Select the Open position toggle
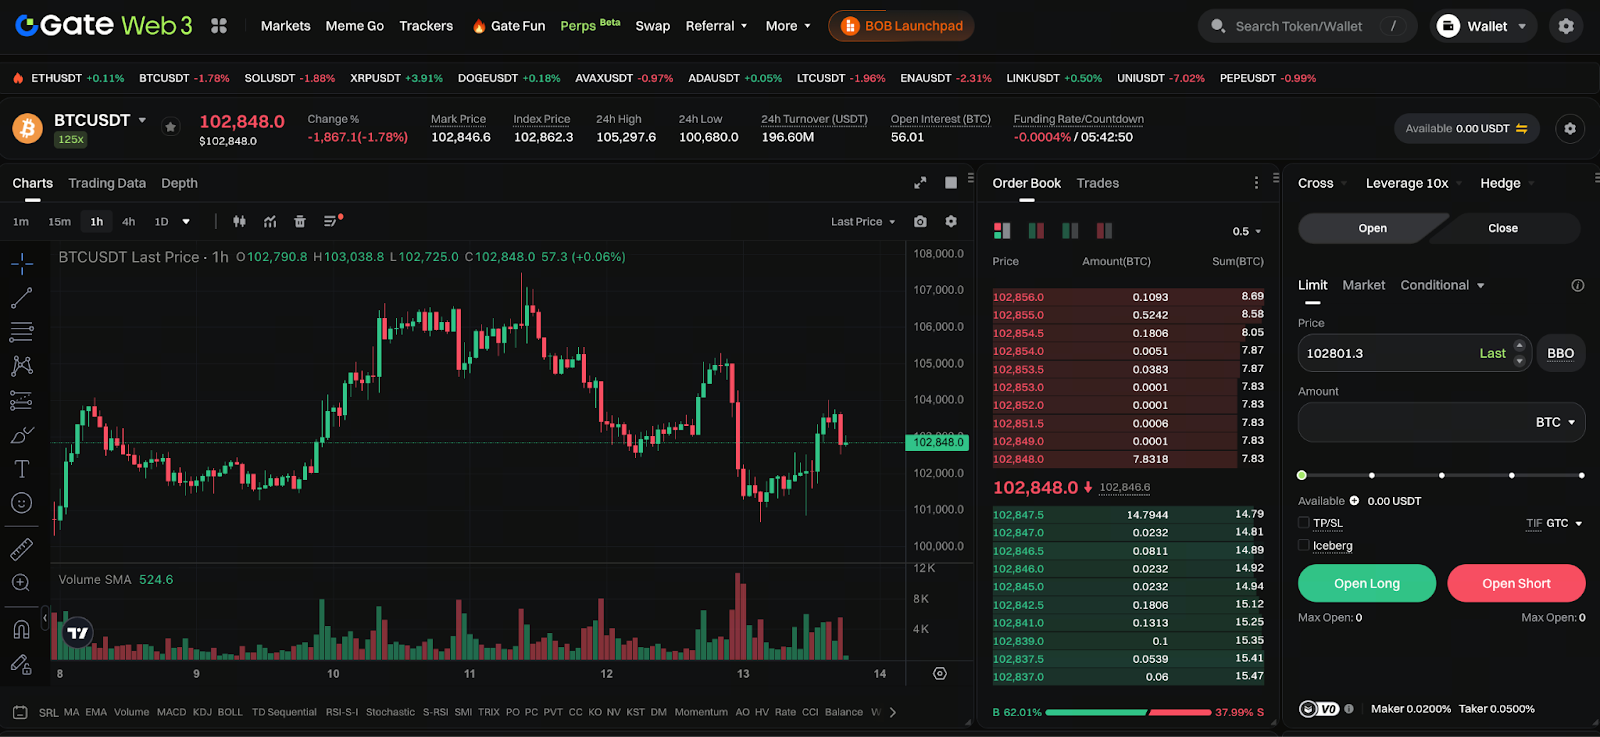Image resolution: width=1600 pixels, height=737 pixels. 1372,228
